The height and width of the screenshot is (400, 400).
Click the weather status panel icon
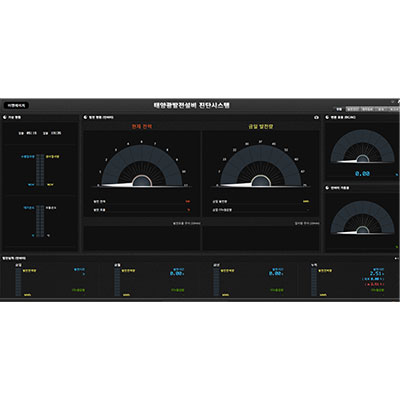click(x=5, y=117)
